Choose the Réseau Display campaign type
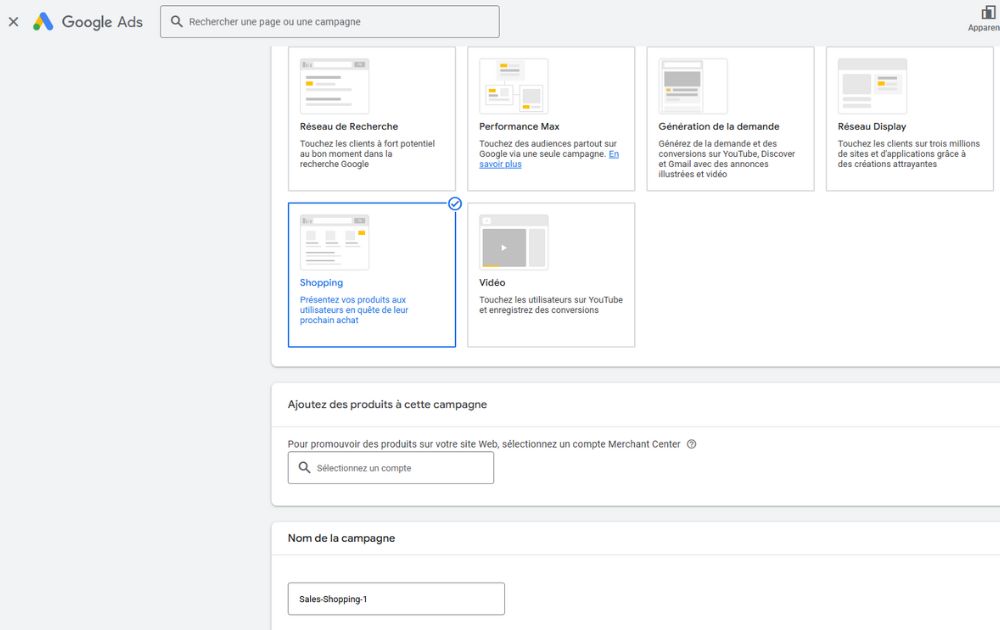The width and height of the screenshot is (1000, 630). (909, 119)
